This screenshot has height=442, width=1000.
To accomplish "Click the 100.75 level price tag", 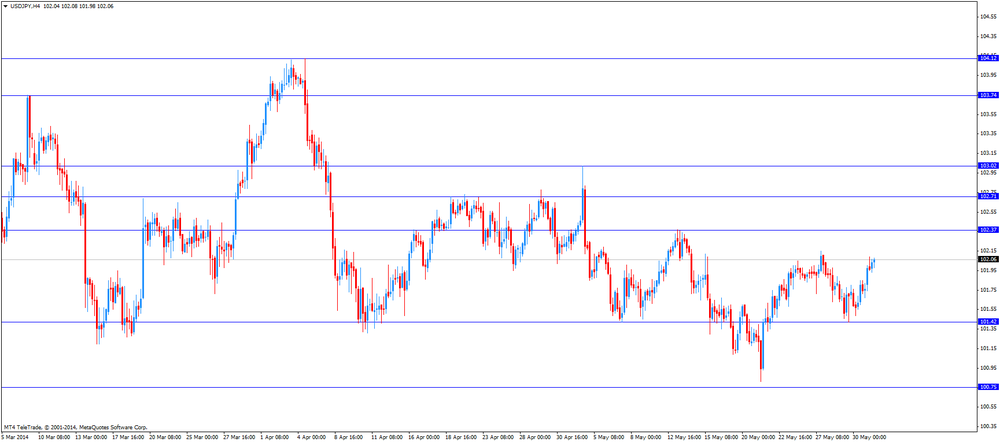I will pyautogui.click(x=988, y=387).
